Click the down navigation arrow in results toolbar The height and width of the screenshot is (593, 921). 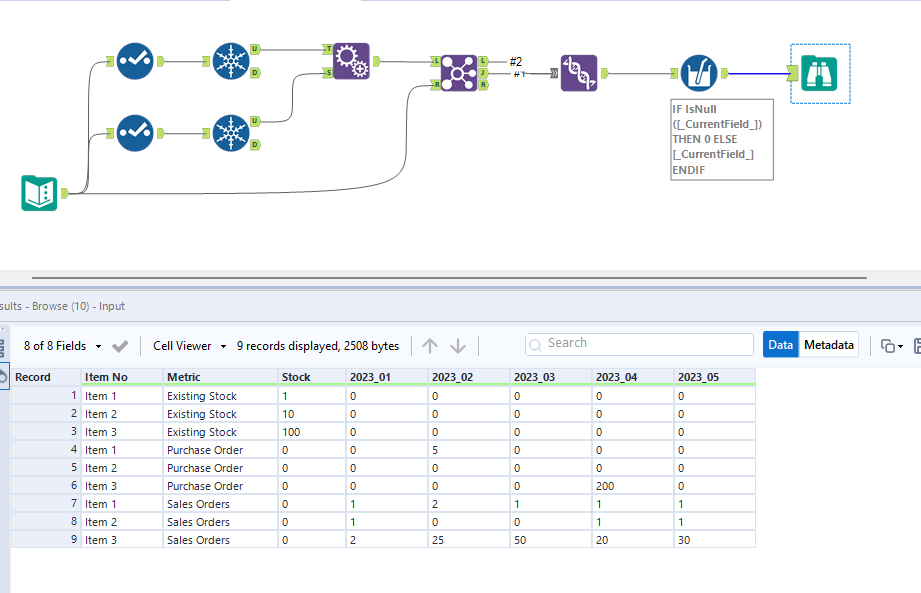[x=457, y=344]
